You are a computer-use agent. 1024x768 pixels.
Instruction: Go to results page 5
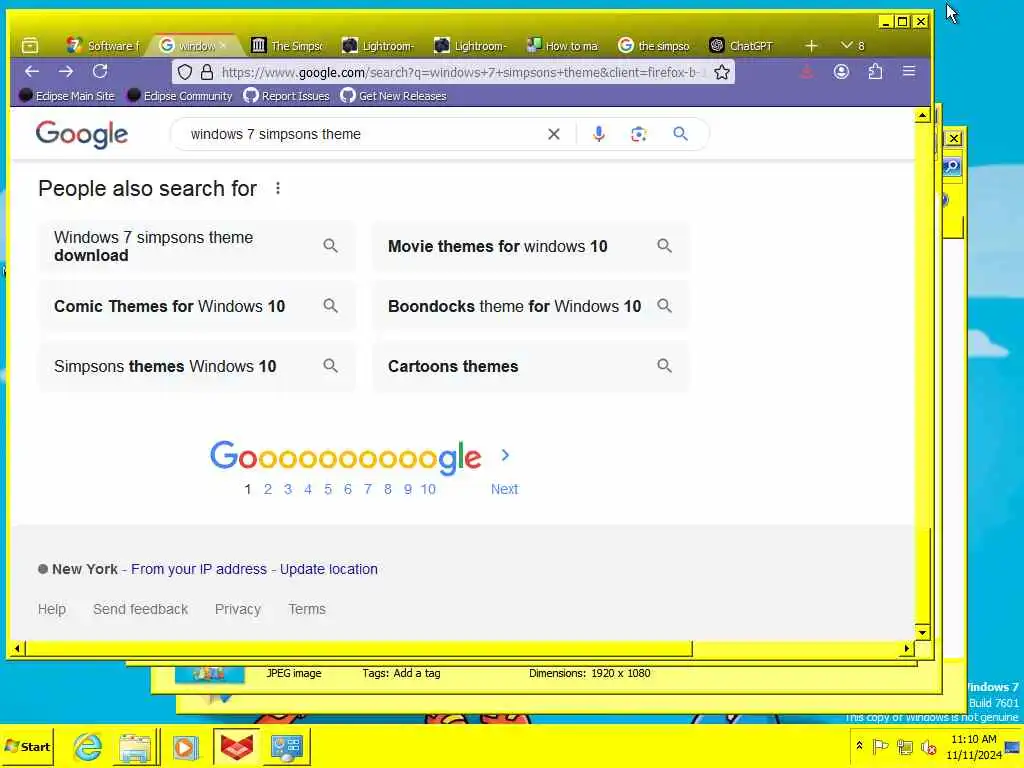[328, 489]
